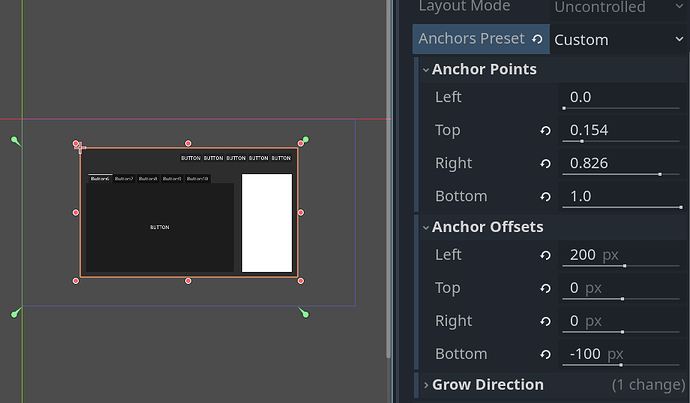Reset the Top anchor point value
The image size is (690, 403).
pyautogui.click(x=546, y=130)
